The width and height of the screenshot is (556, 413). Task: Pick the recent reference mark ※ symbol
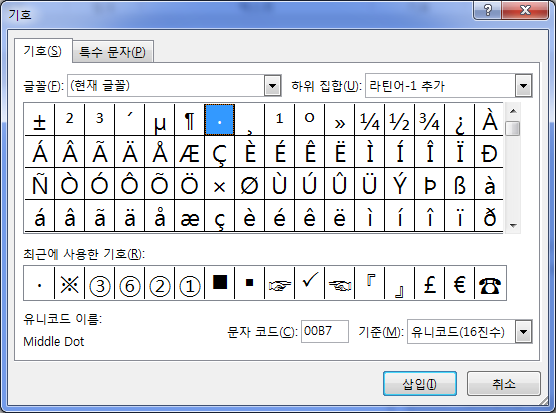(70, 283)
